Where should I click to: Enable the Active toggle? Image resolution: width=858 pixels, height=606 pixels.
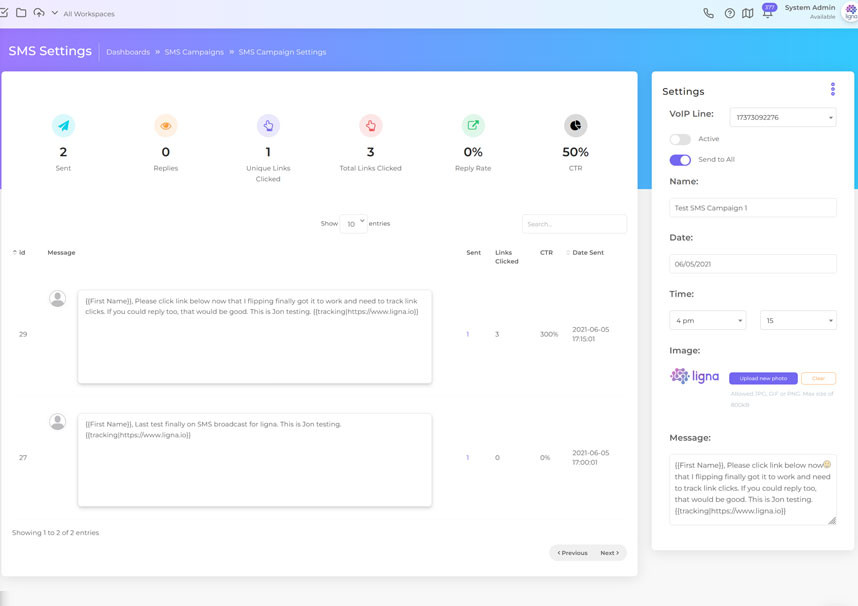[x=680, y=140]
